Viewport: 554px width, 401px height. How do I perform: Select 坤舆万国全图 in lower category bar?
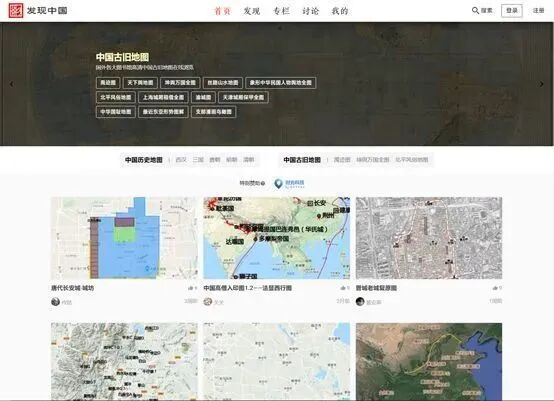click(372, 160)
